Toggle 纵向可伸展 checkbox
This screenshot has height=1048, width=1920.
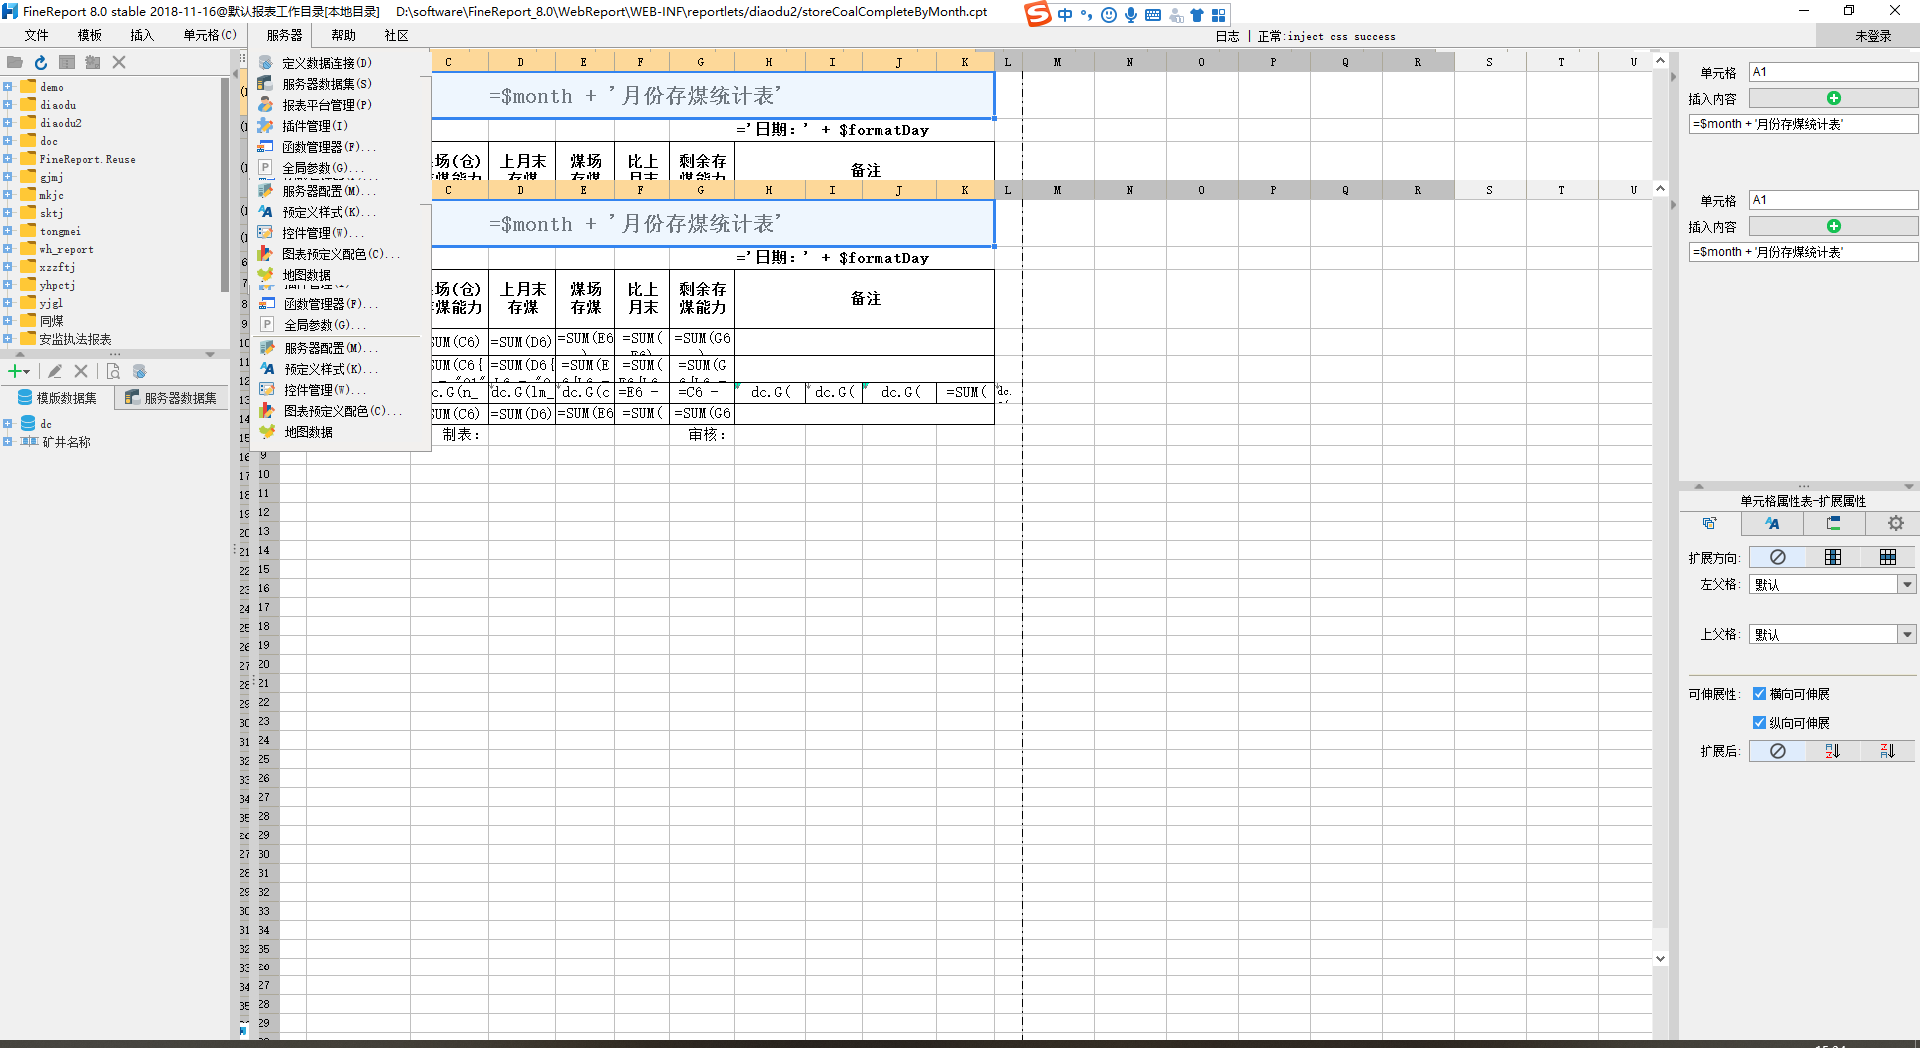[1759, 722]
